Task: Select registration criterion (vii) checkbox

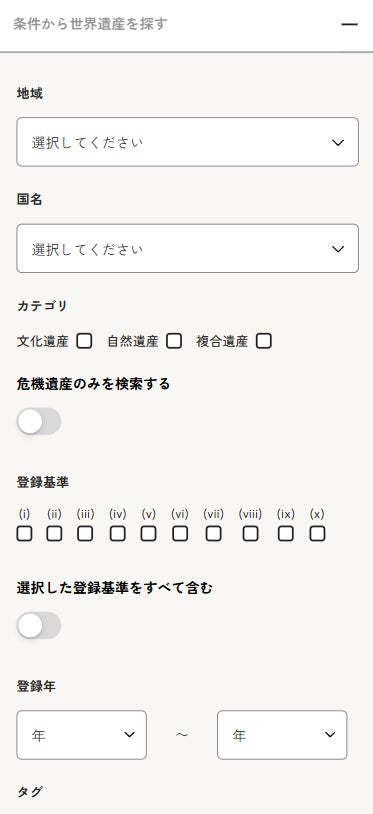Action: click(x=213, y=534)
